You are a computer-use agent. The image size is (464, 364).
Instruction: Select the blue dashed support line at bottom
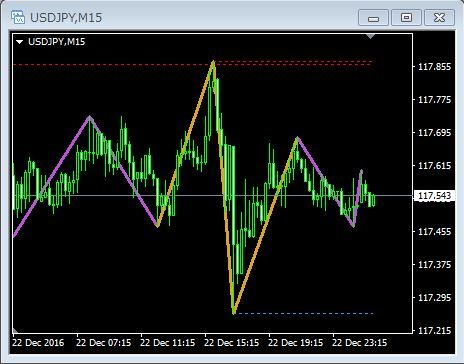coord(304,313)
